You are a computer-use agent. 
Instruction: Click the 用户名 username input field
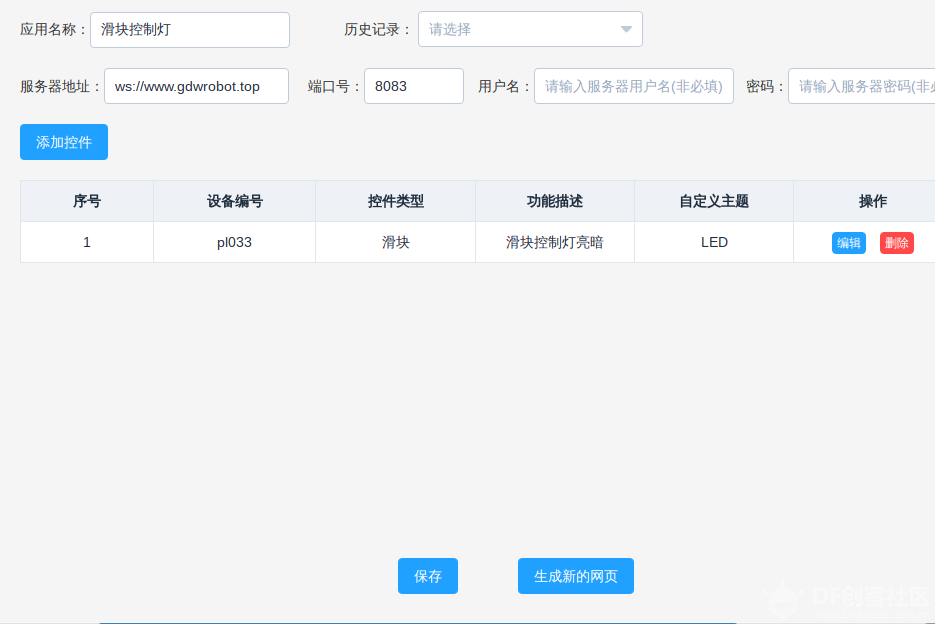tap(633, 87)
